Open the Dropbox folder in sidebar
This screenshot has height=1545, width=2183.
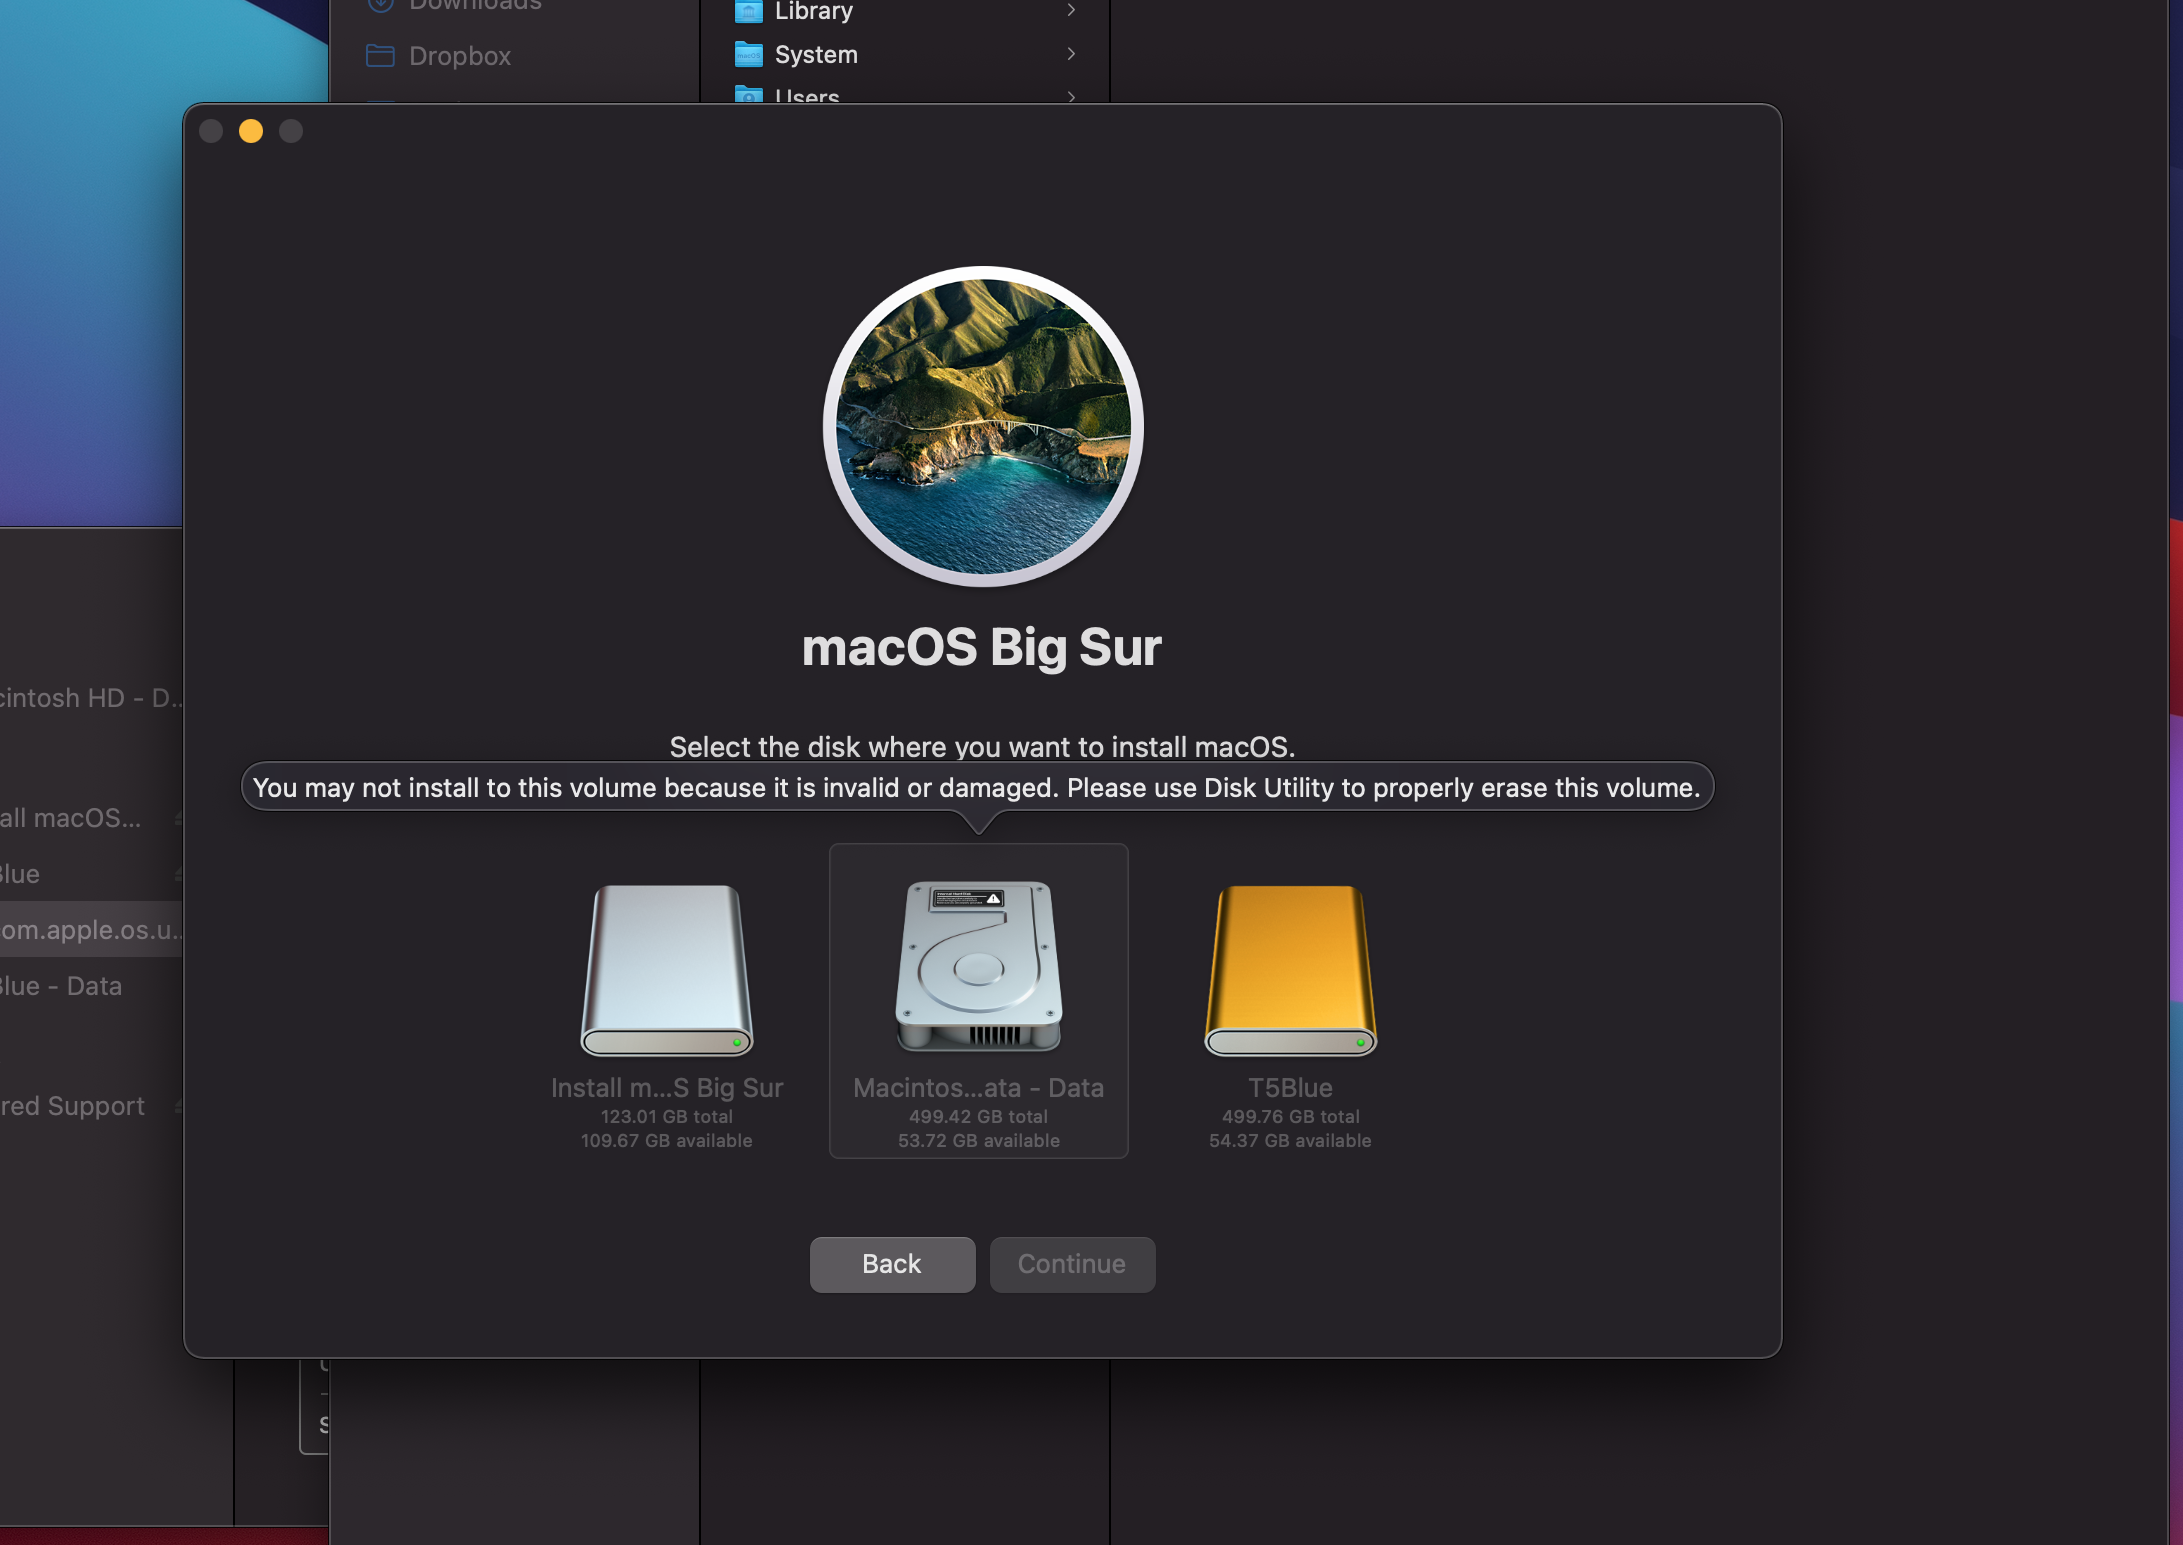(459, 56)
